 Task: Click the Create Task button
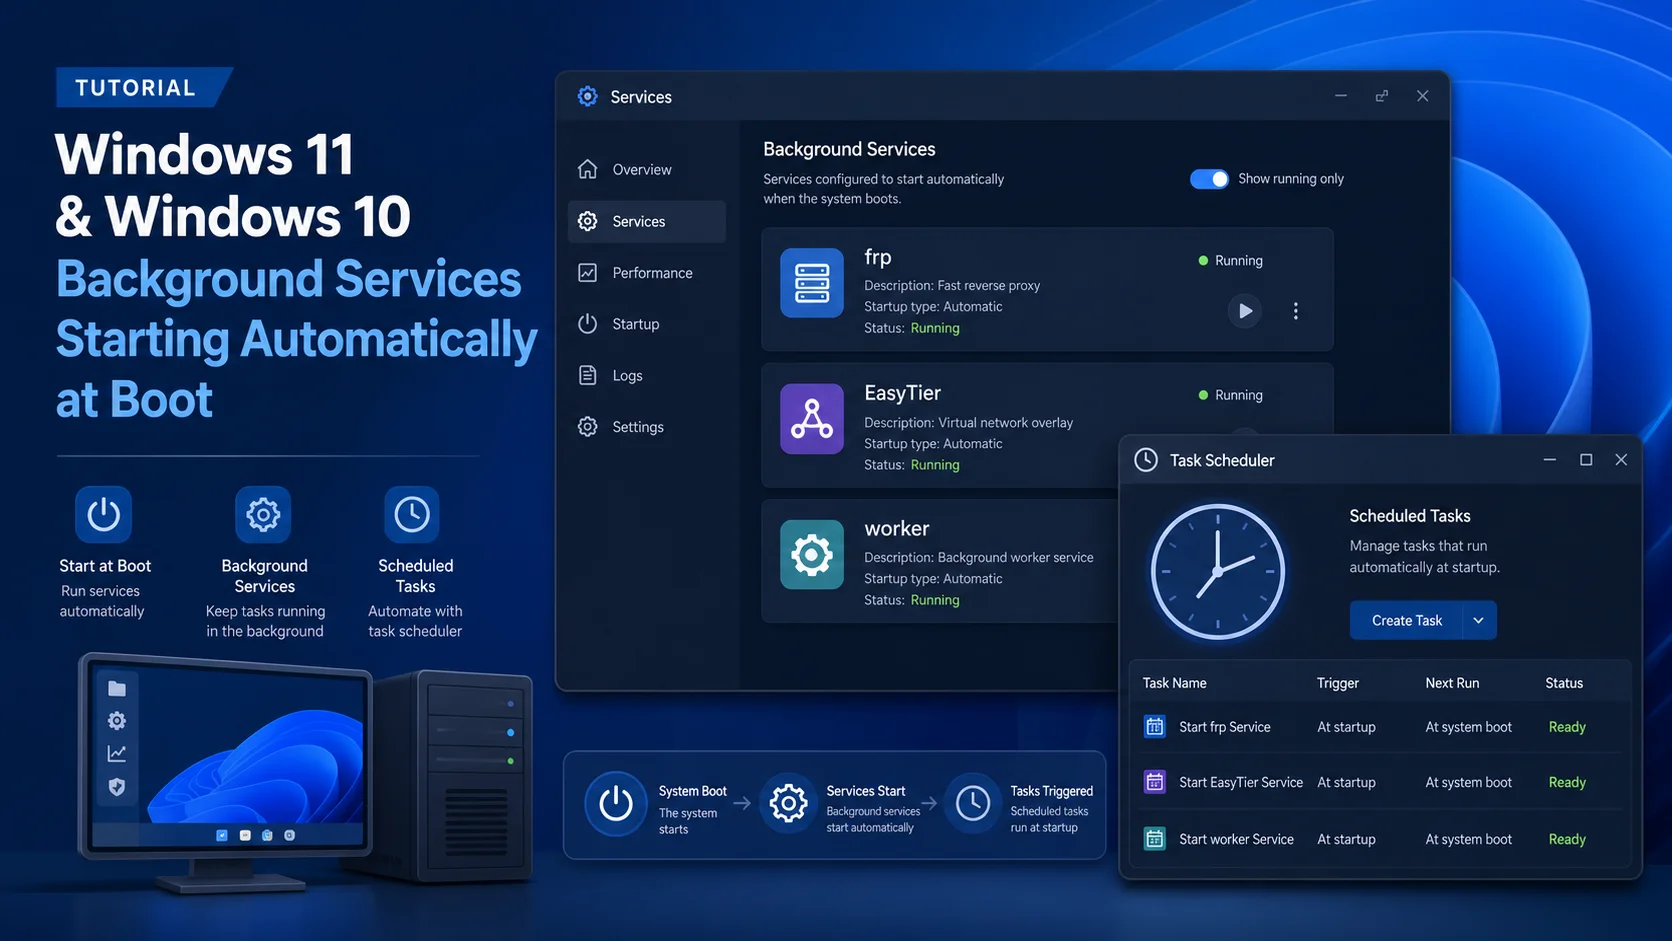pyautogui.click(x=1406, y=620)
